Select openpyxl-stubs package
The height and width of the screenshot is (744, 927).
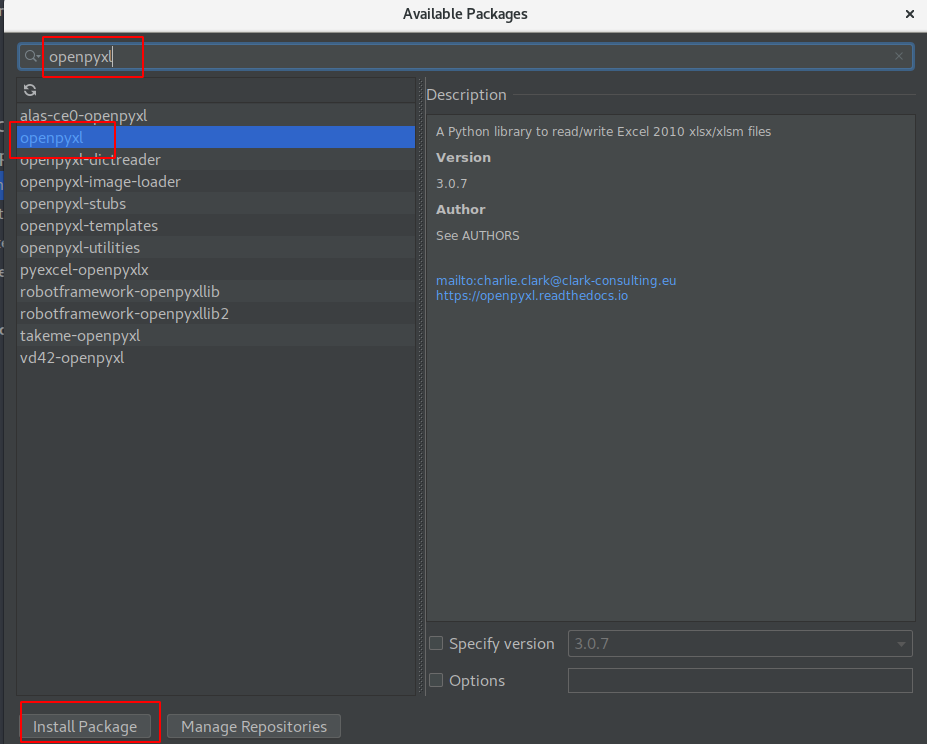216,203
